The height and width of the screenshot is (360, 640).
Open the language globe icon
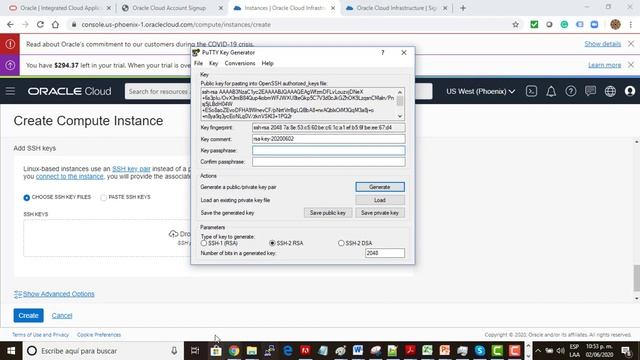[610, 91]
